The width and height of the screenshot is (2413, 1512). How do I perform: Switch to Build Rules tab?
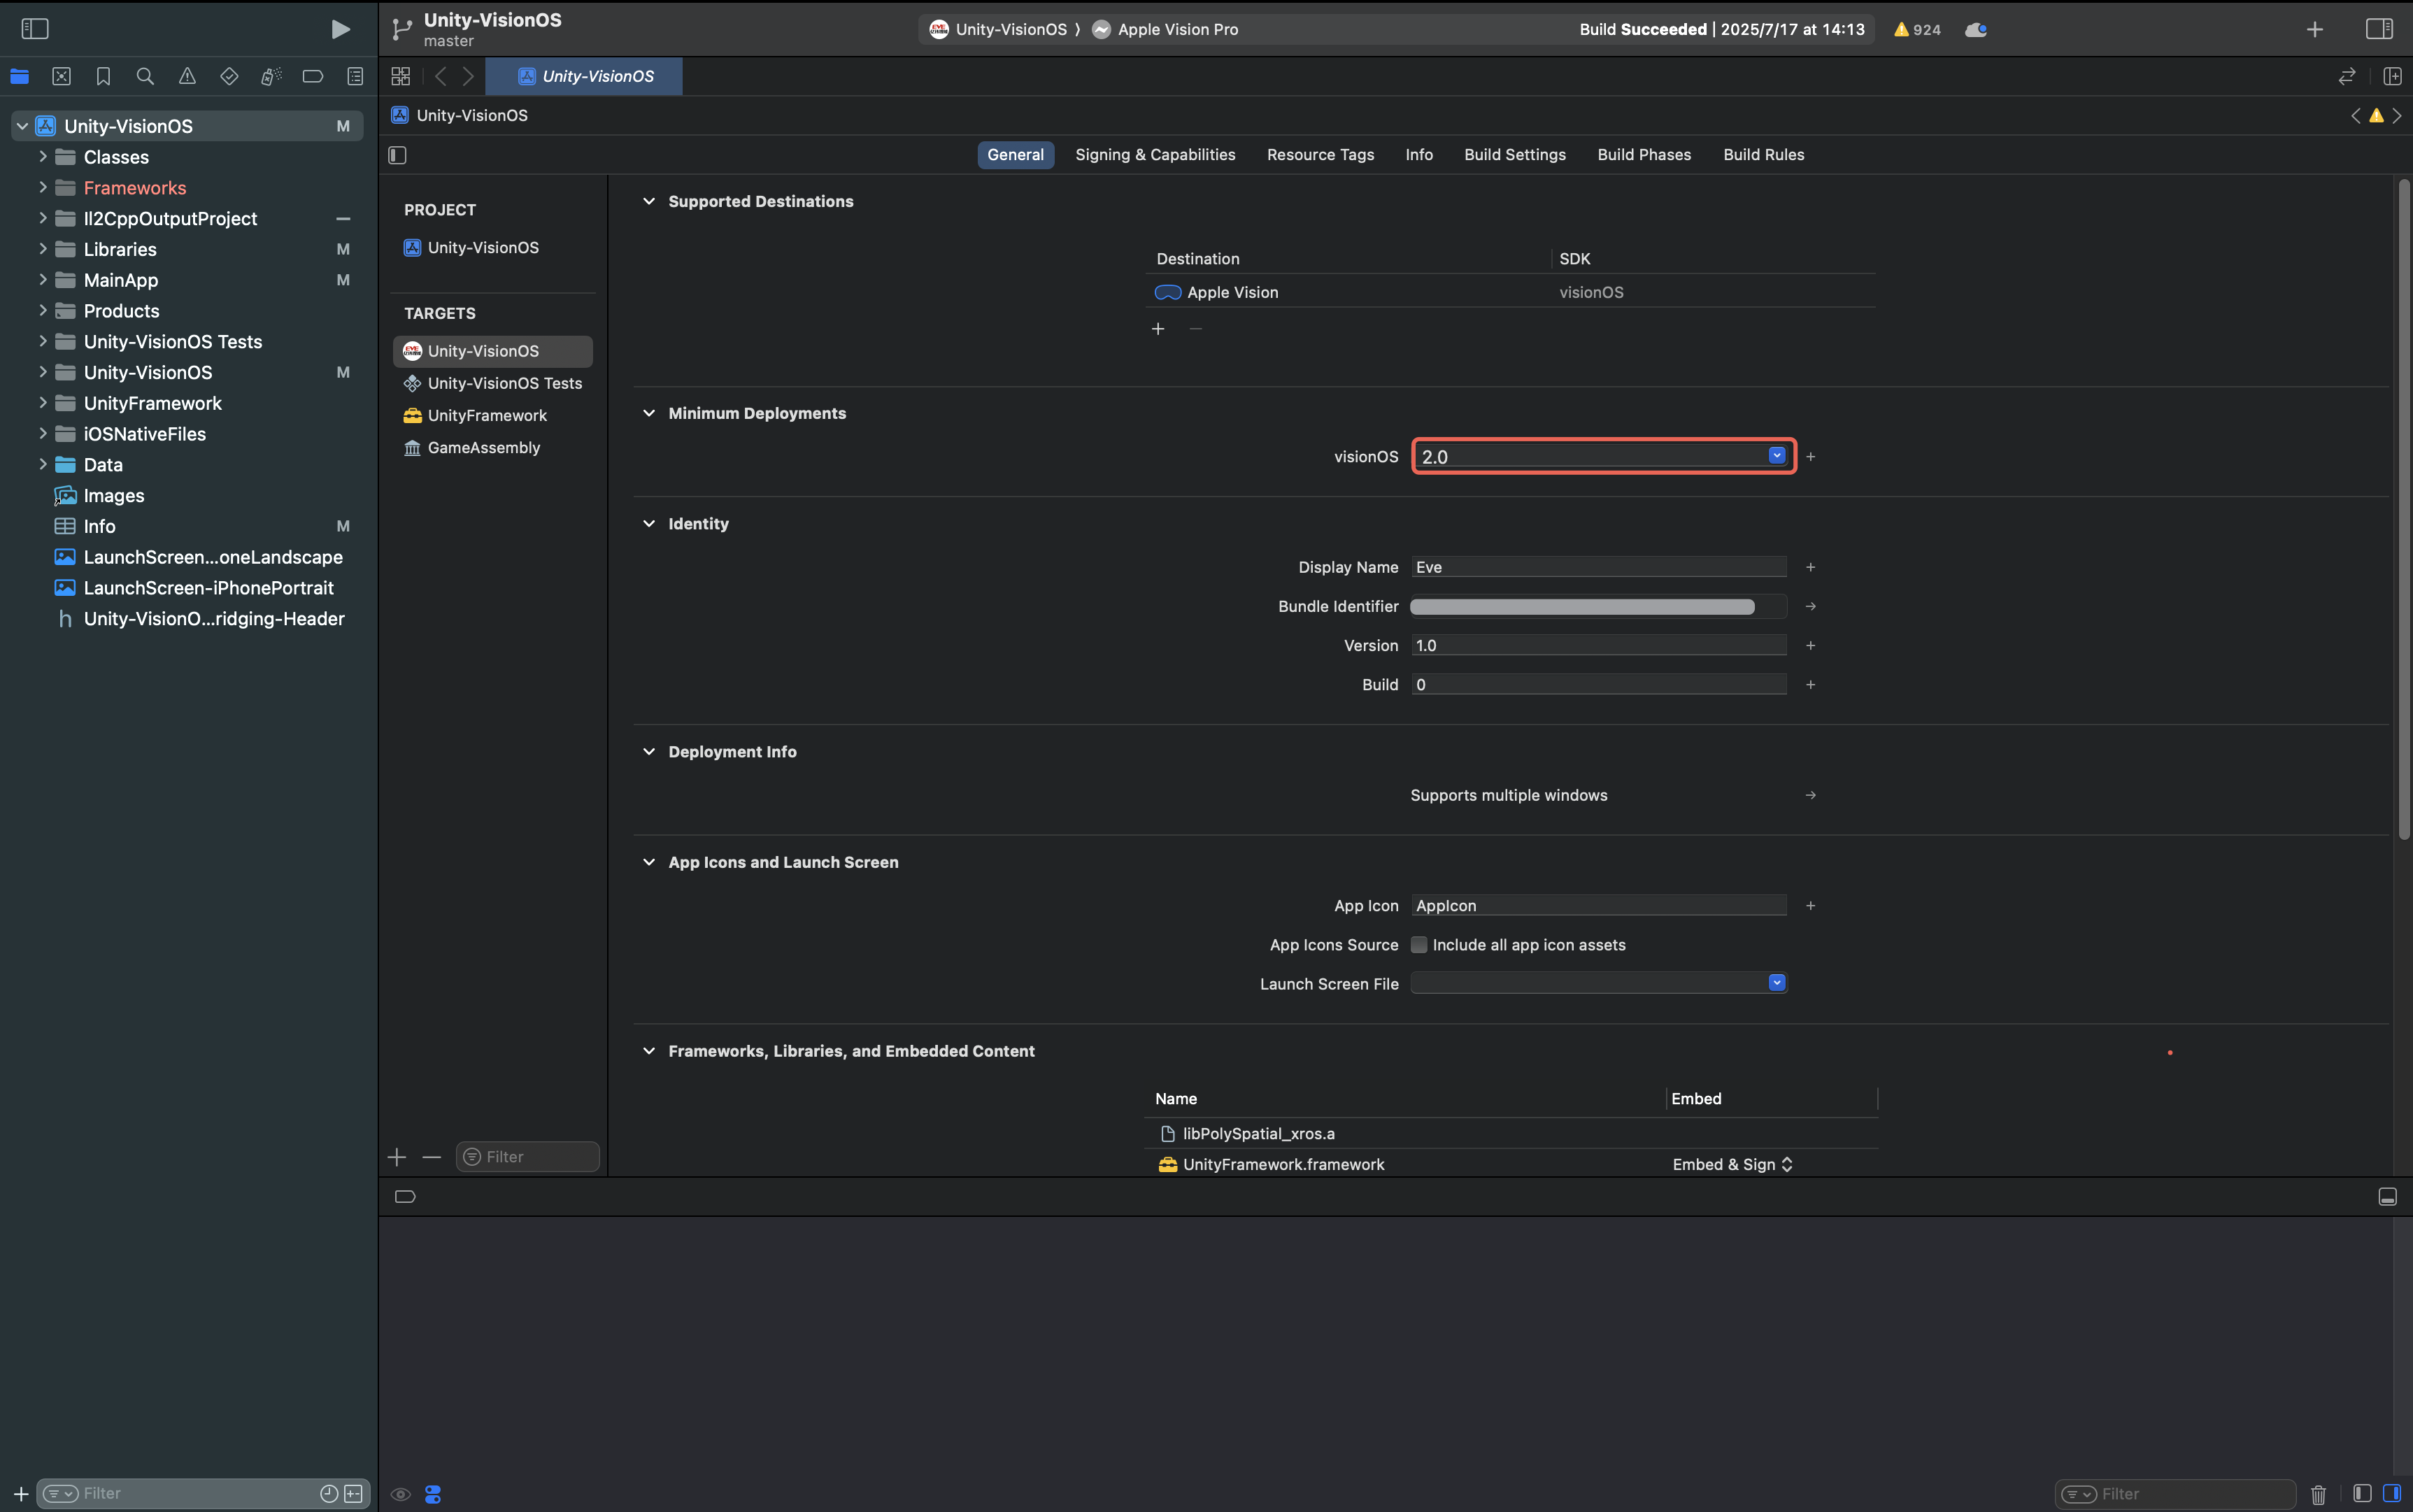(x=1764, y=155)
